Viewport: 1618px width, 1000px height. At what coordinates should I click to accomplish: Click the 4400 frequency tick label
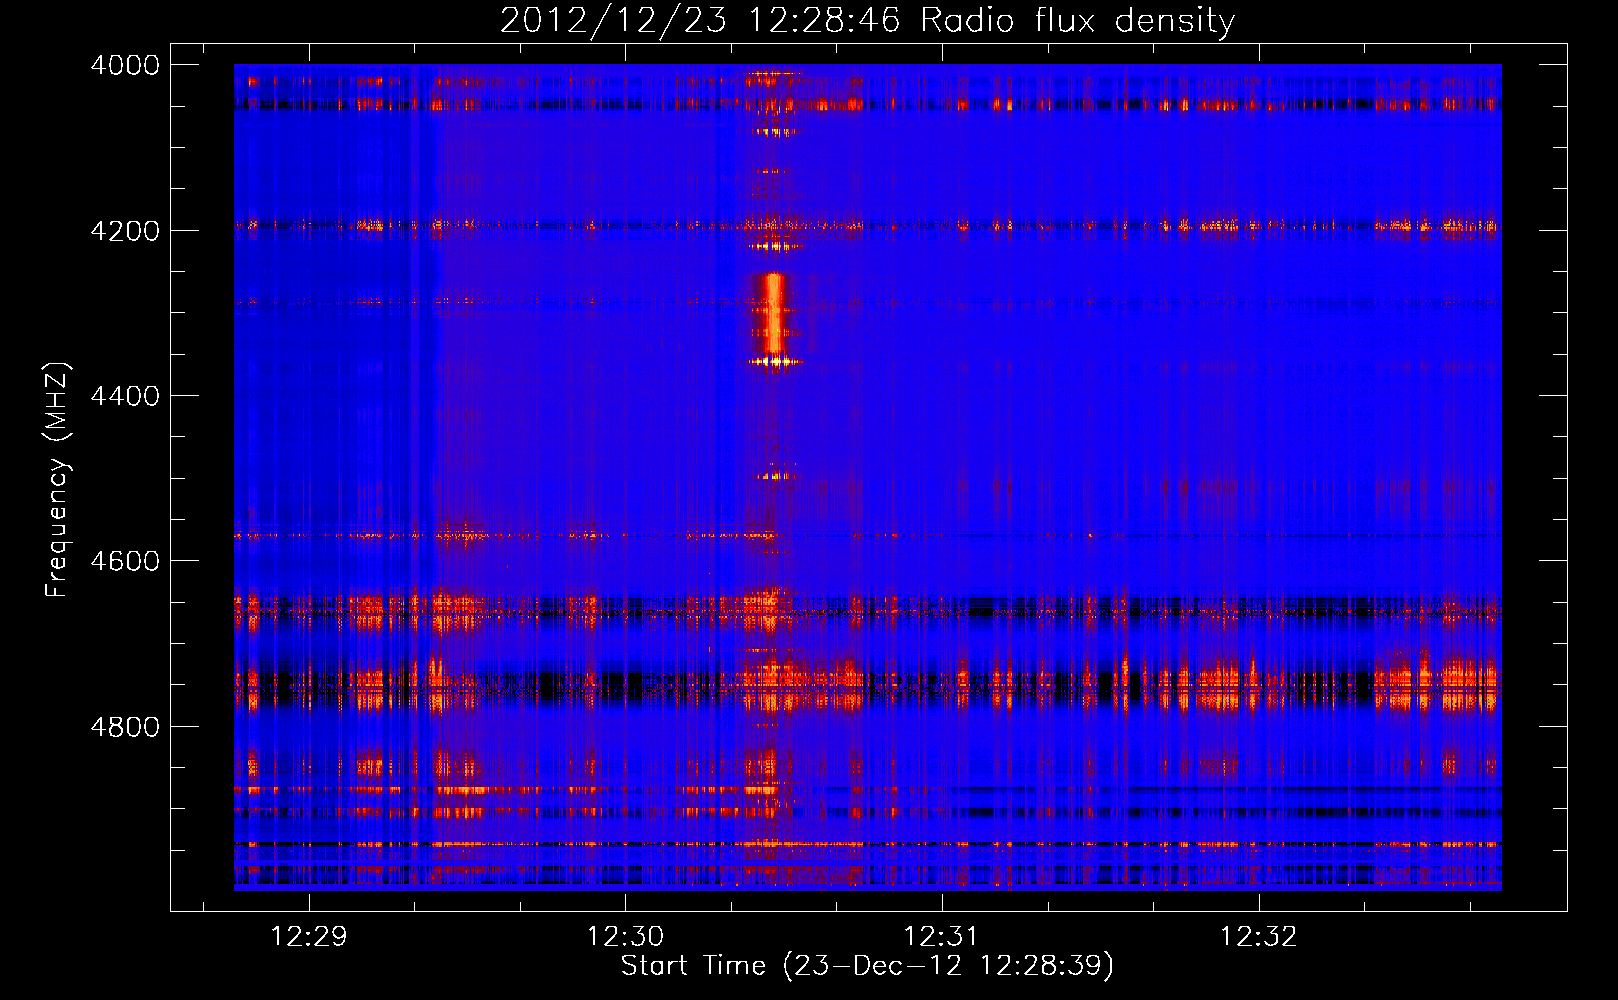pos(125,396)
